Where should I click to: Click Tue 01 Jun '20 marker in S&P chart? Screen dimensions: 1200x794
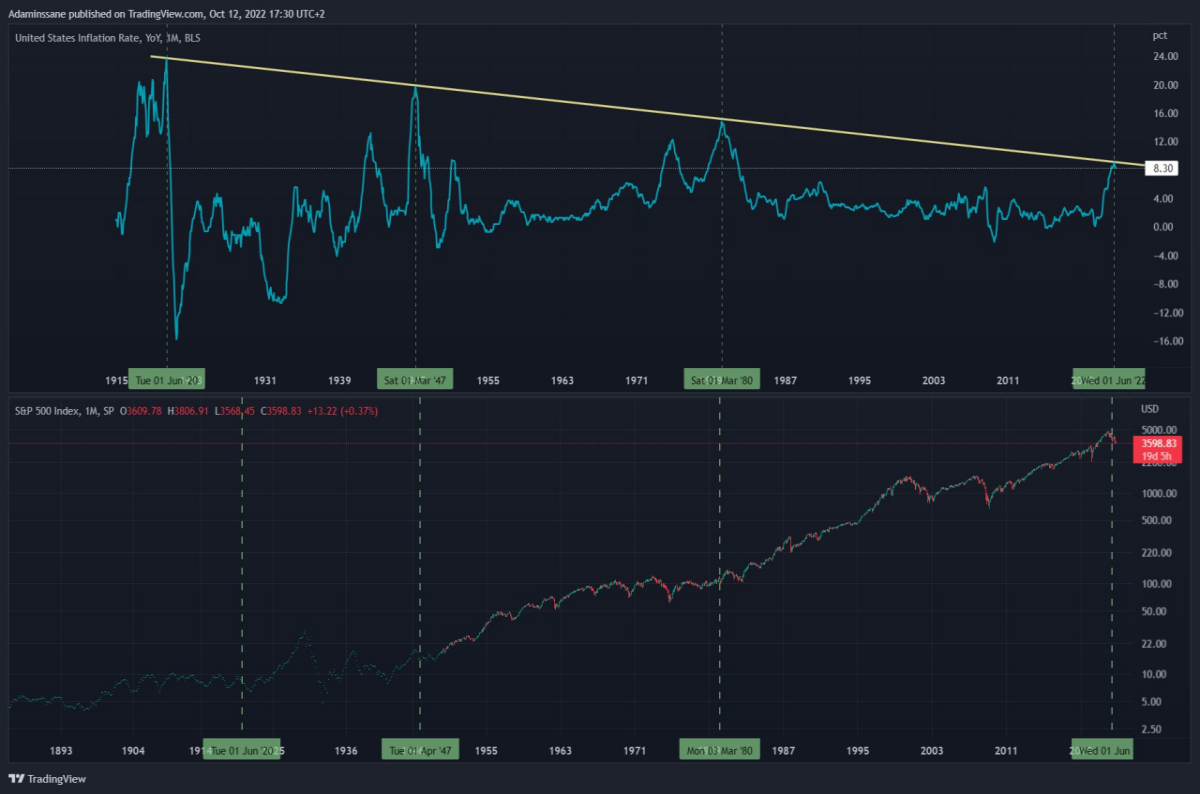coord(242,750)
